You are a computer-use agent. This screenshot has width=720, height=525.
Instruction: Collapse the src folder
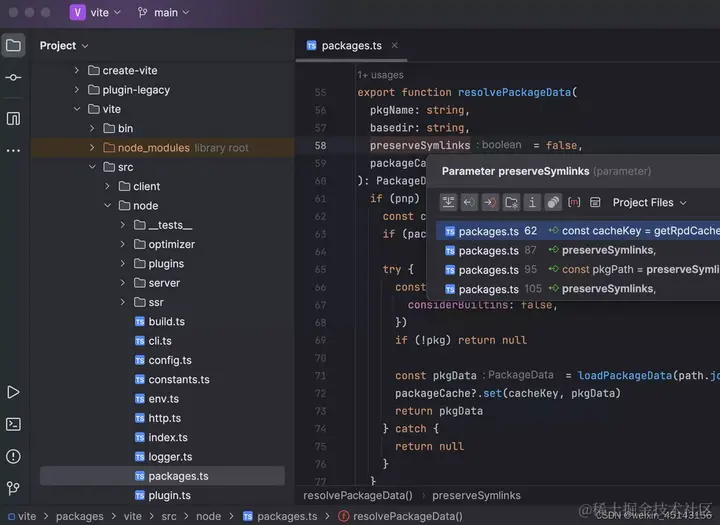pos(92,167)
